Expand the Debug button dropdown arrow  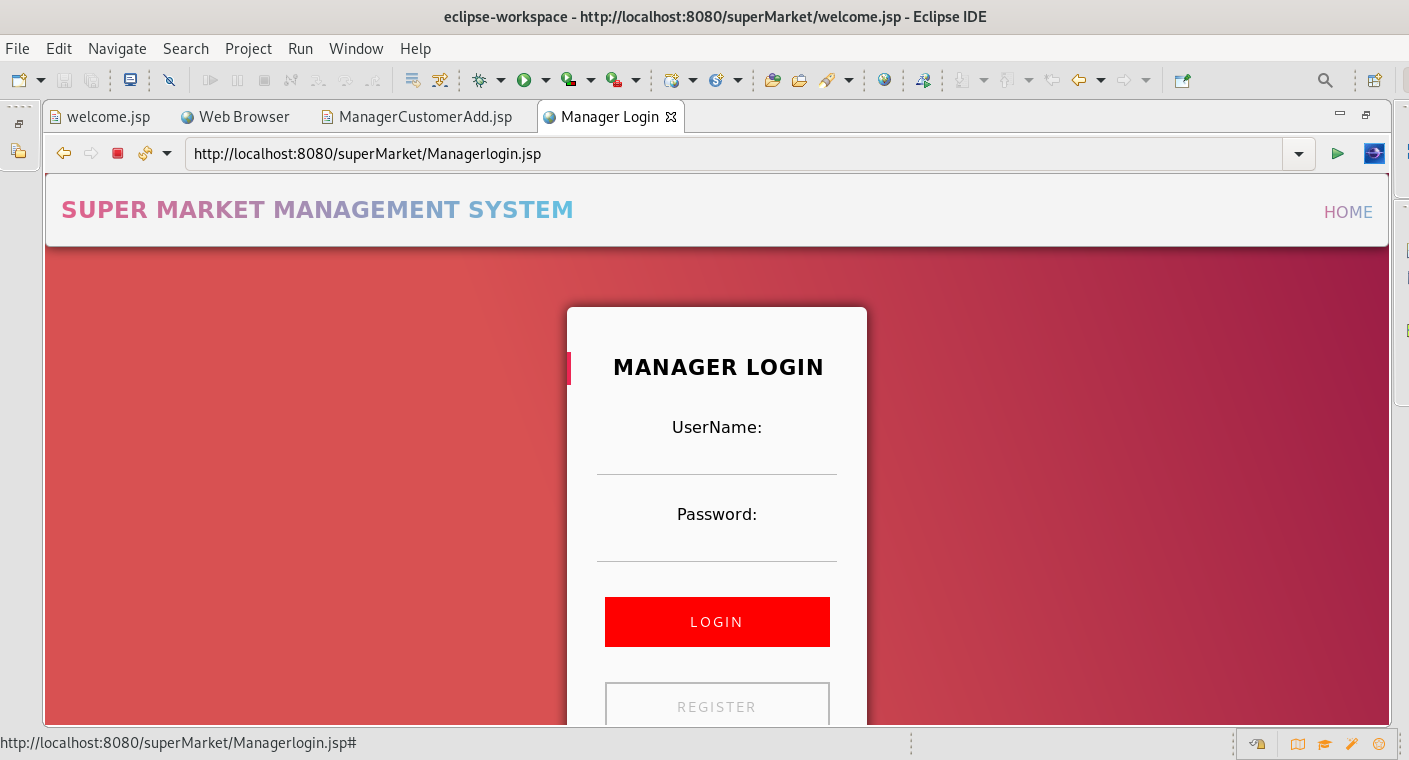[x=503, y=80]
